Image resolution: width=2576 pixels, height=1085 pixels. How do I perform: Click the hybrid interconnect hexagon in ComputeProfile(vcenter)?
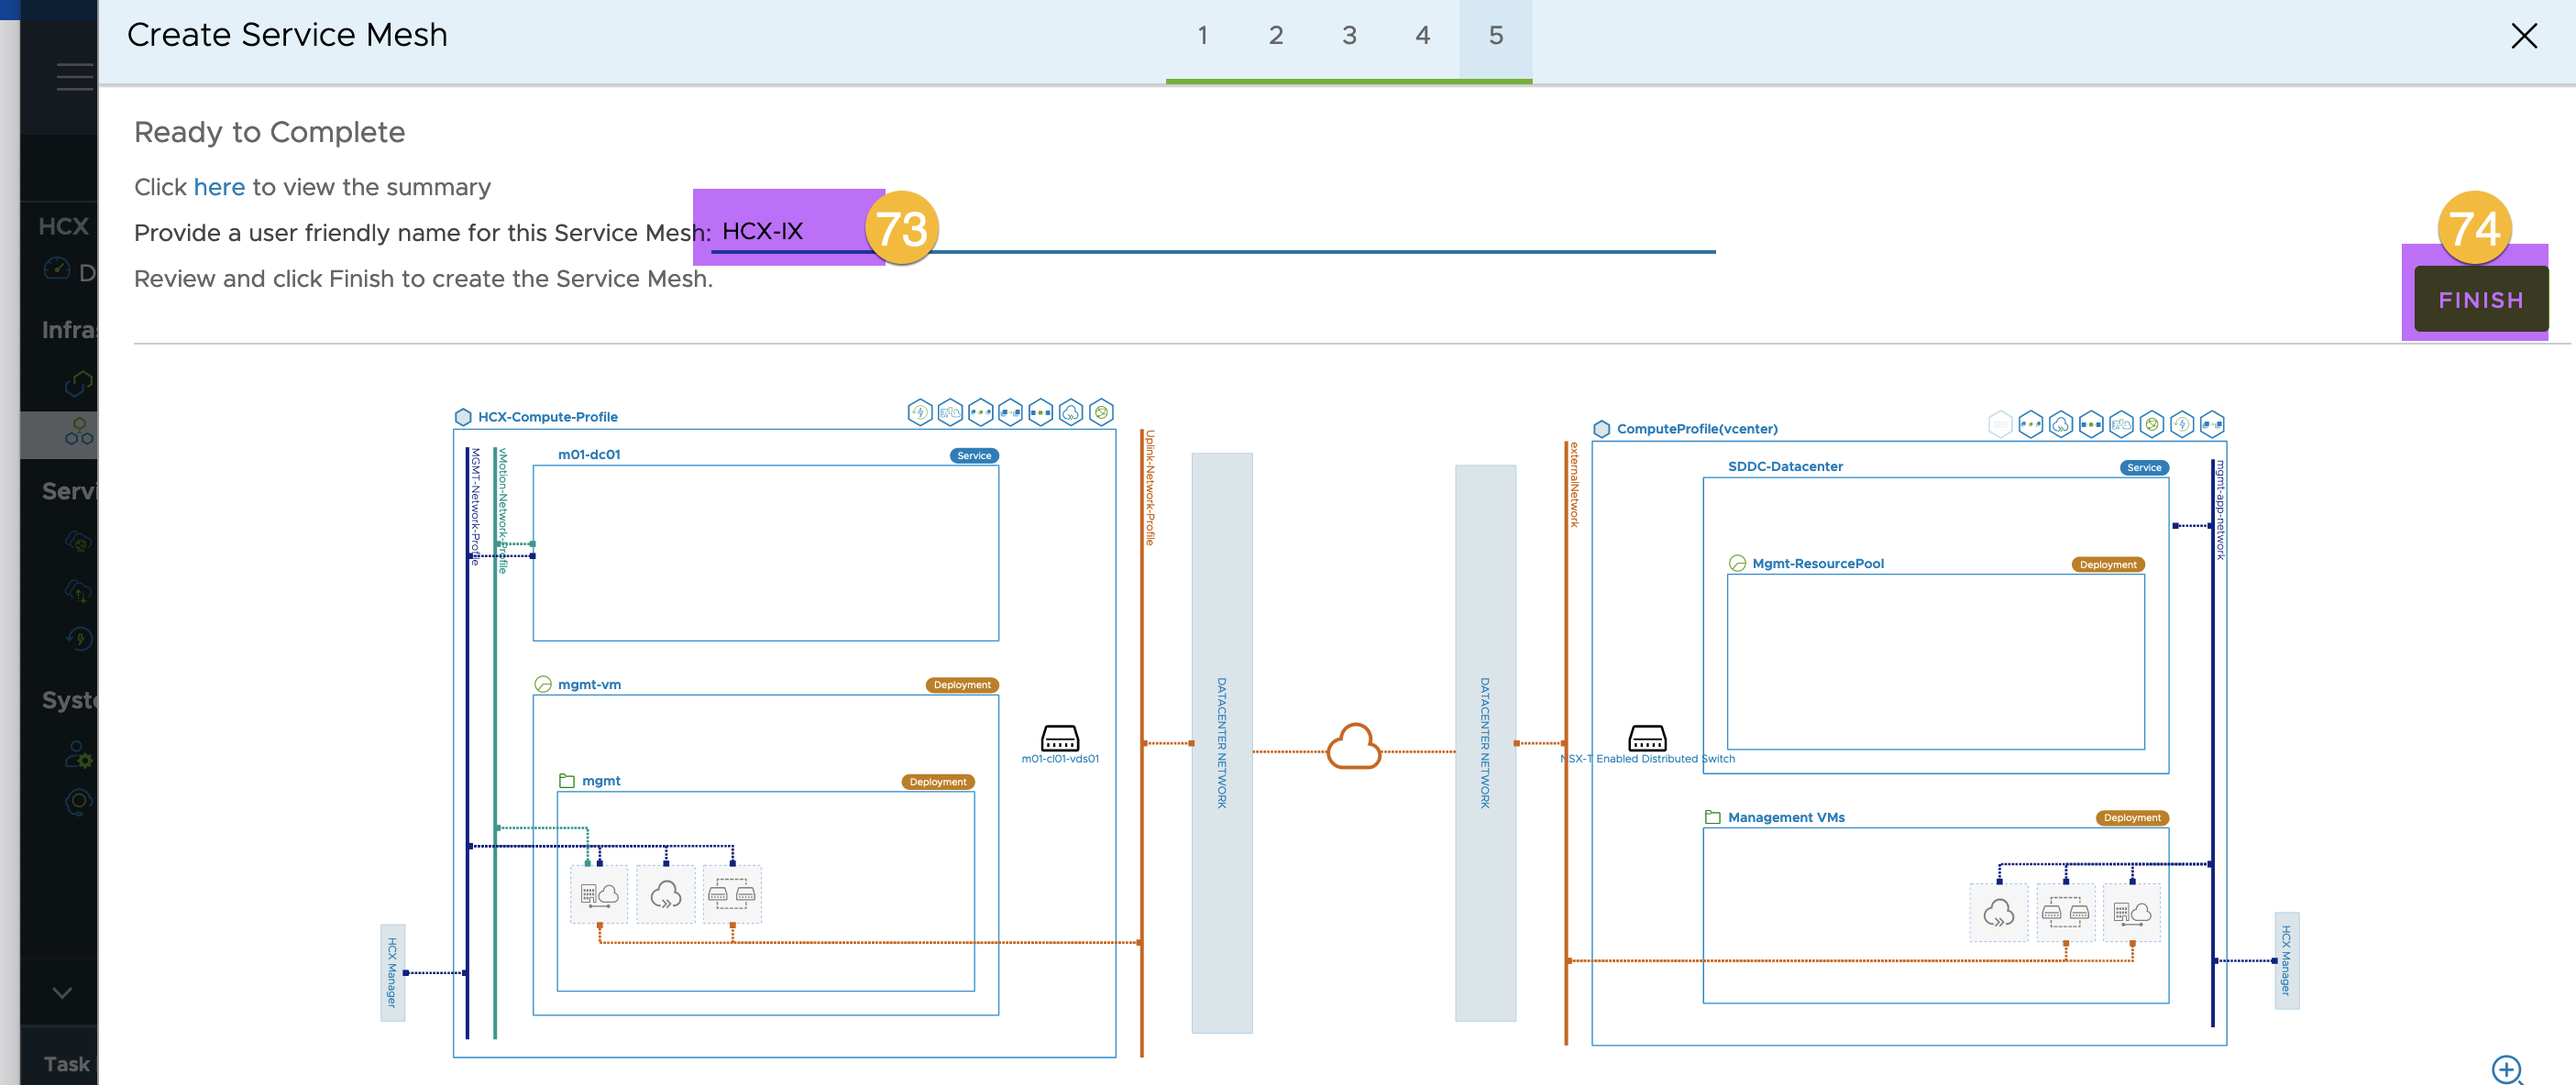(2121, 424)
